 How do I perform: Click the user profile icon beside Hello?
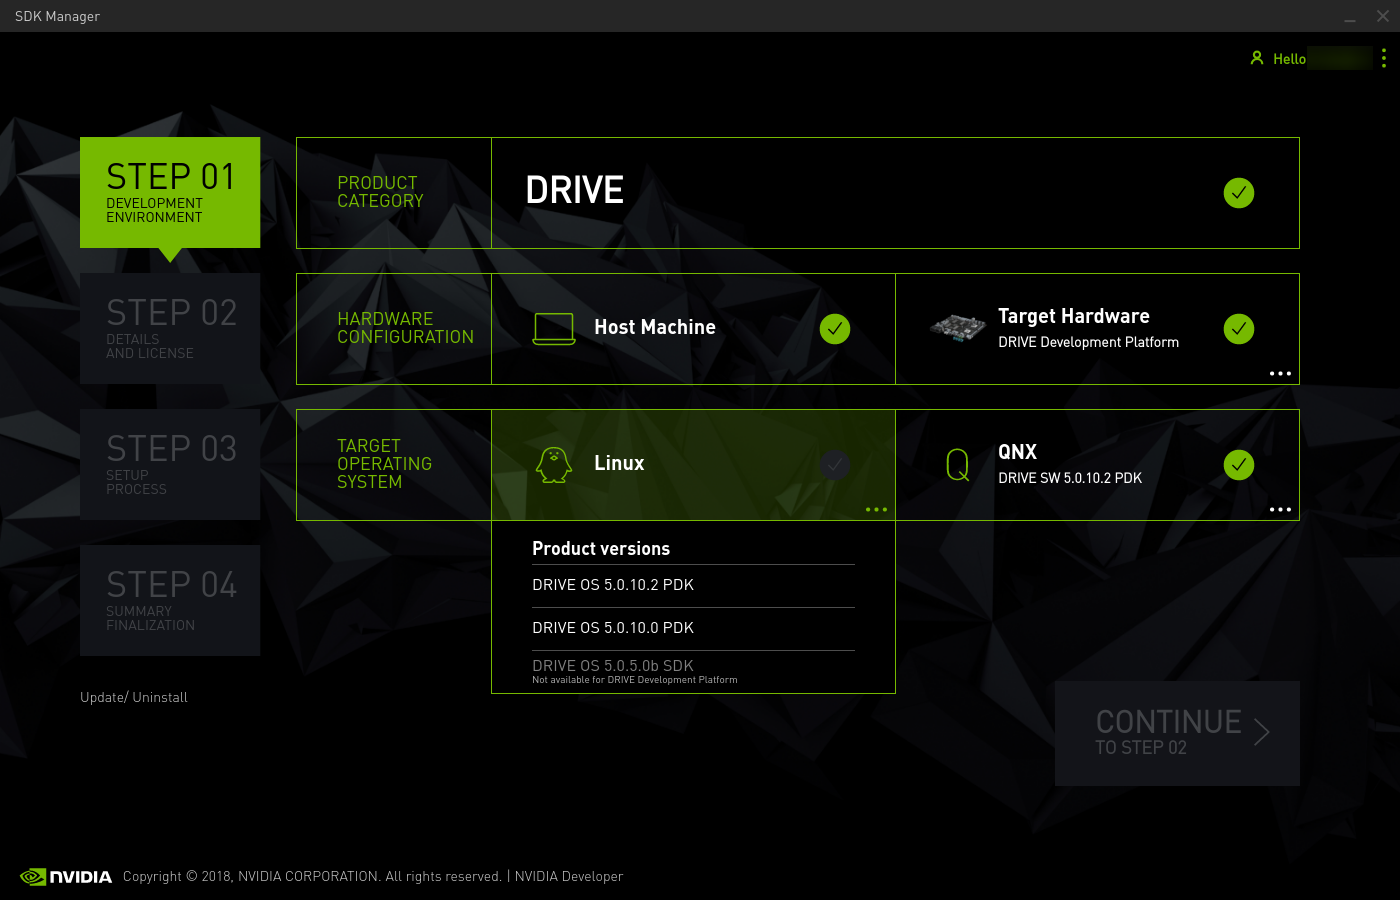click(1257, 58)
